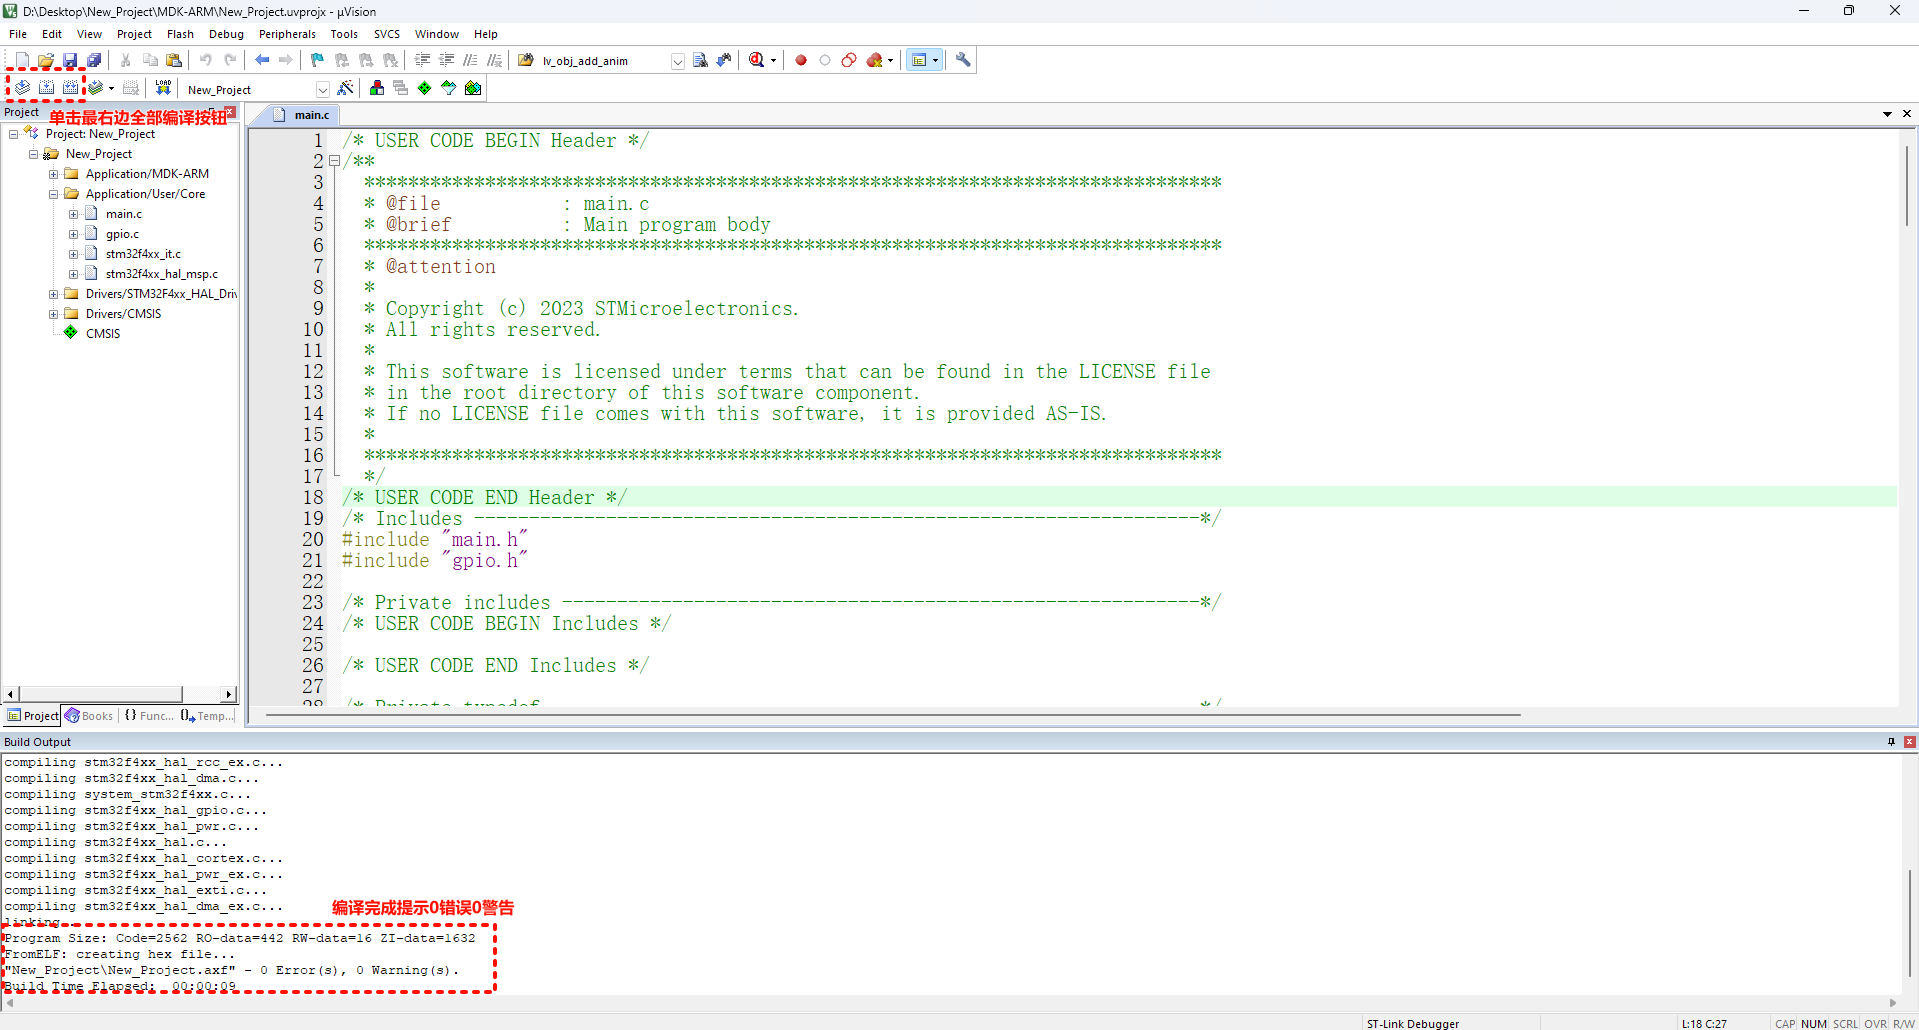Pin the Build Output panel

pos(1891,742)
